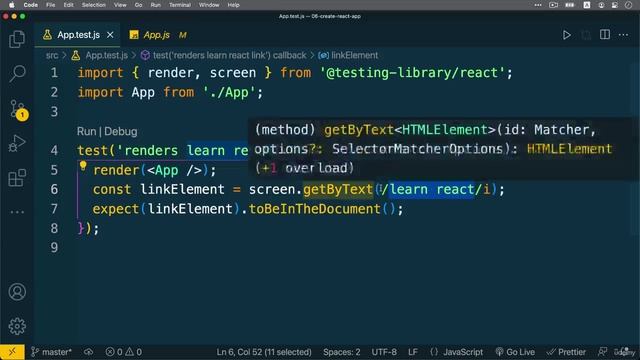The height and width of the screenshot is (360, 640).
Task: Click render call on line 5
Action: coord(116,170)
